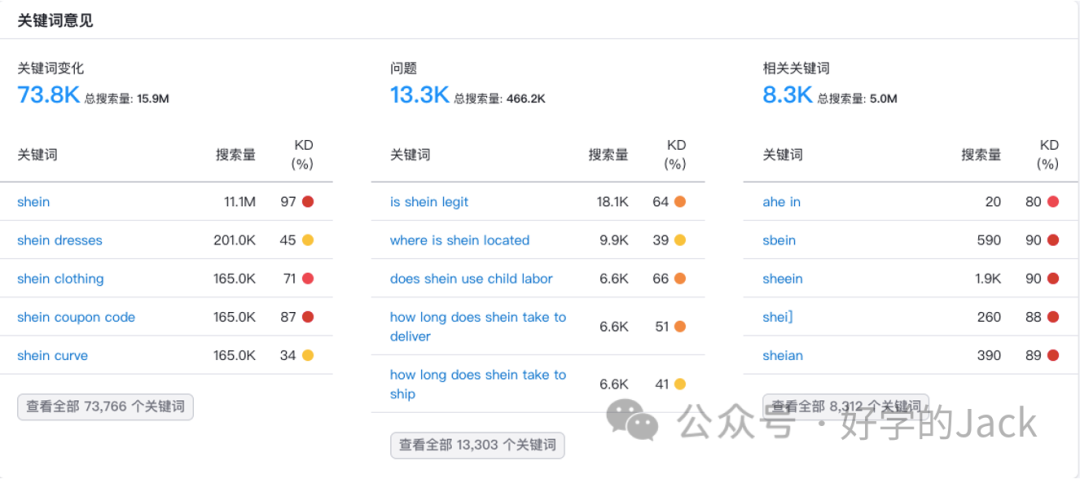This screenshot has height=479, width=1080.
Task: Open the 'shein' keyword link
Action: 33,202
